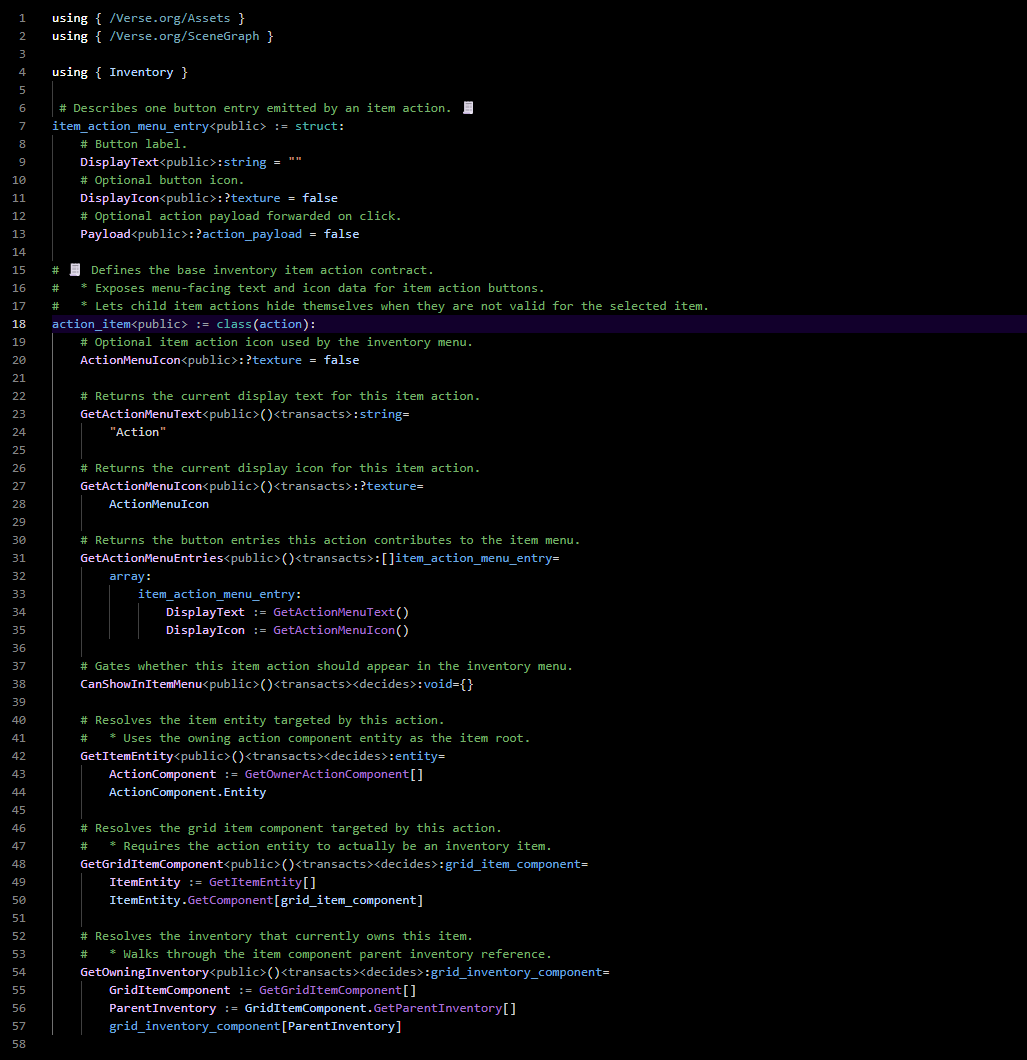Click the comment "Uses the owning action component entity..."

pos(327,738)
